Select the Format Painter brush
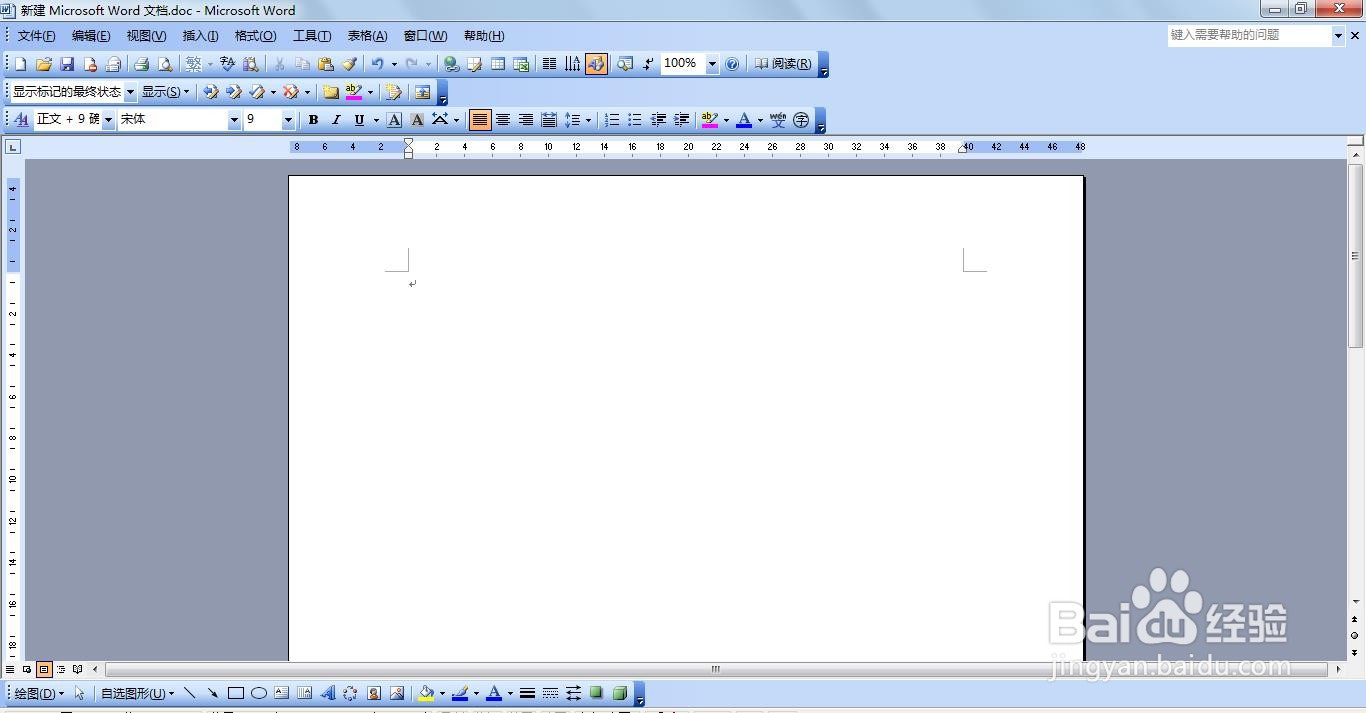 coord(349,64)
